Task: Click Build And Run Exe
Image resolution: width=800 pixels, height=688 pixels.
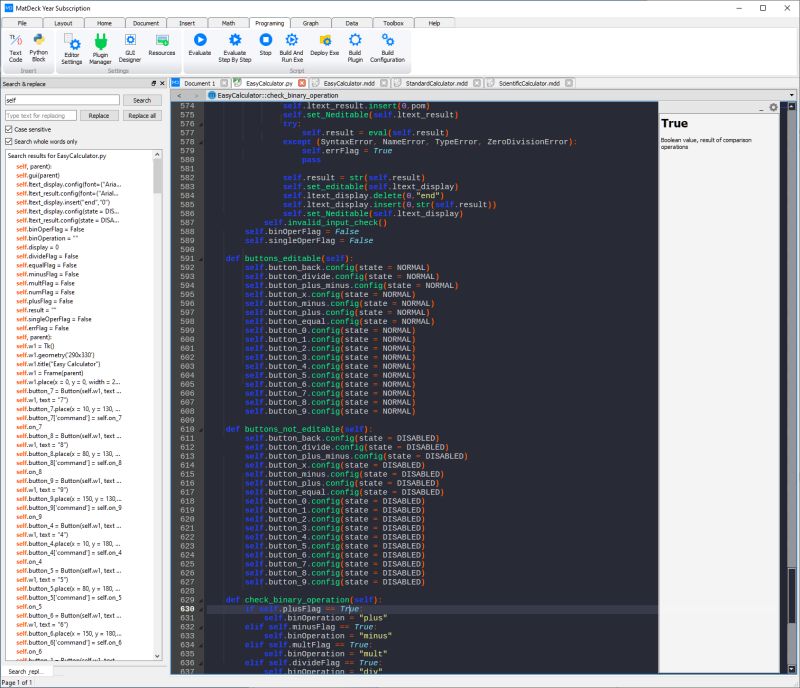Action: click(294, 44)
